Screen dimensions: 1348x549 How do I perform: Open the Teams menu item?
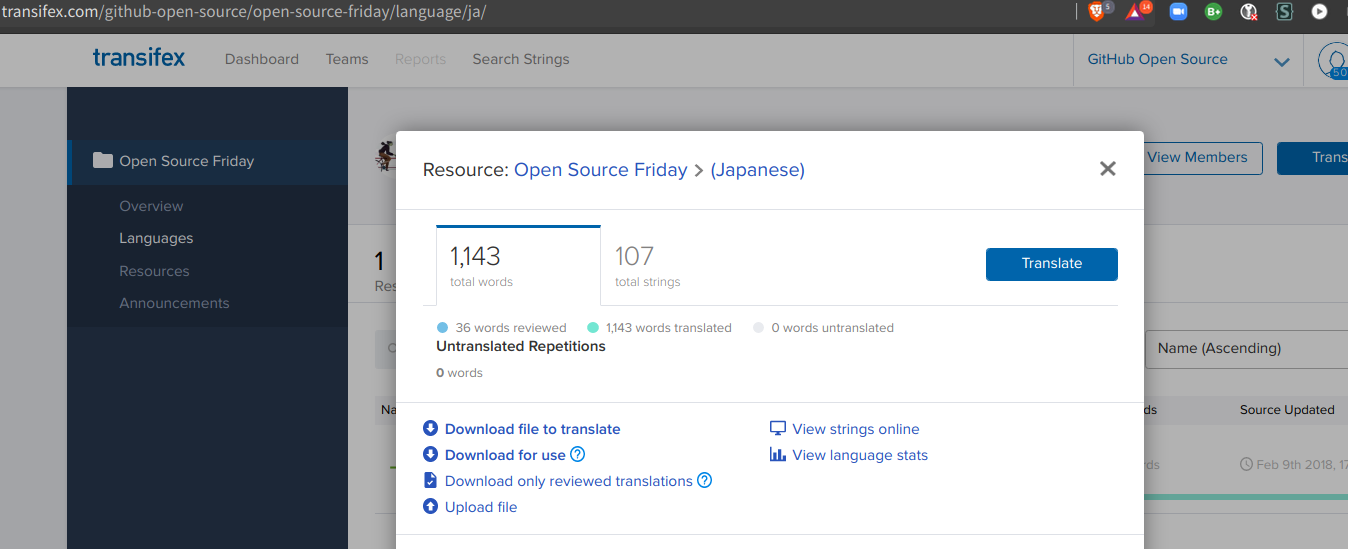tap(347, 59)
